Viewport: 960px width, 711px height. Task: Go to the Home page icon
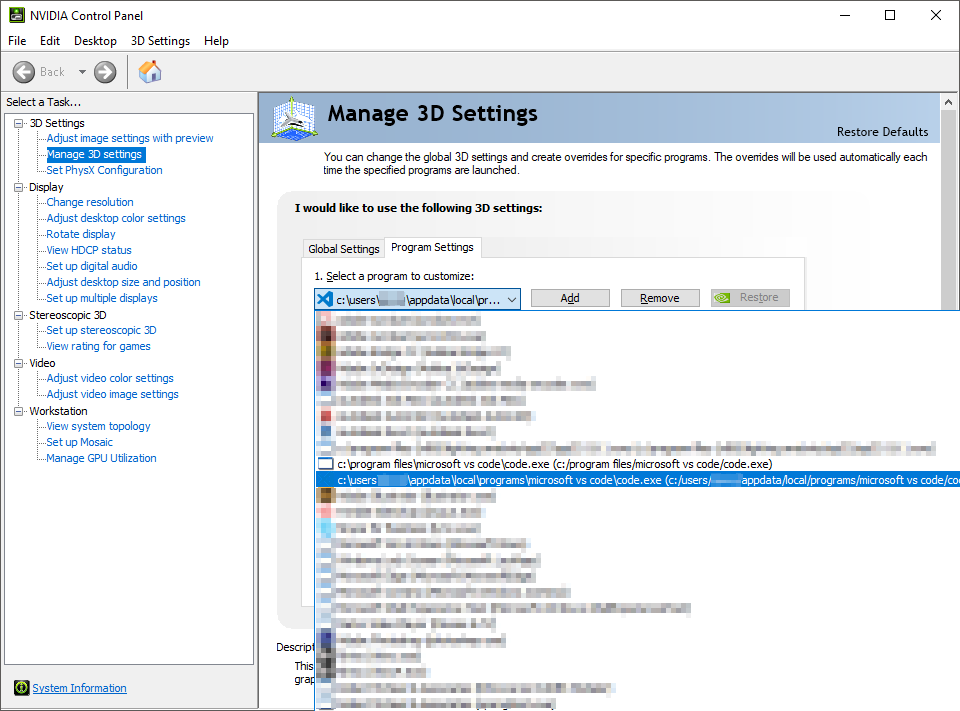pyautogui.click(x=150, y=72)
